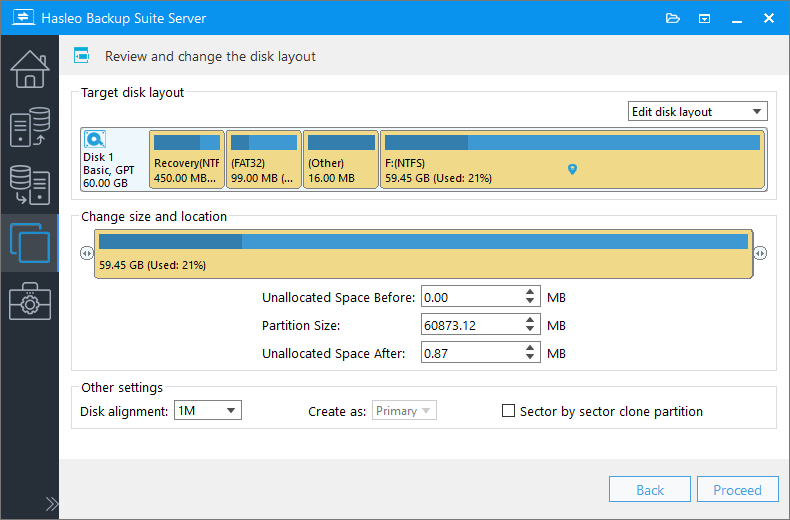The width and height of the screenshot is (790, 520).
Task: Increase Partition Size value
Action: [530, 320]
